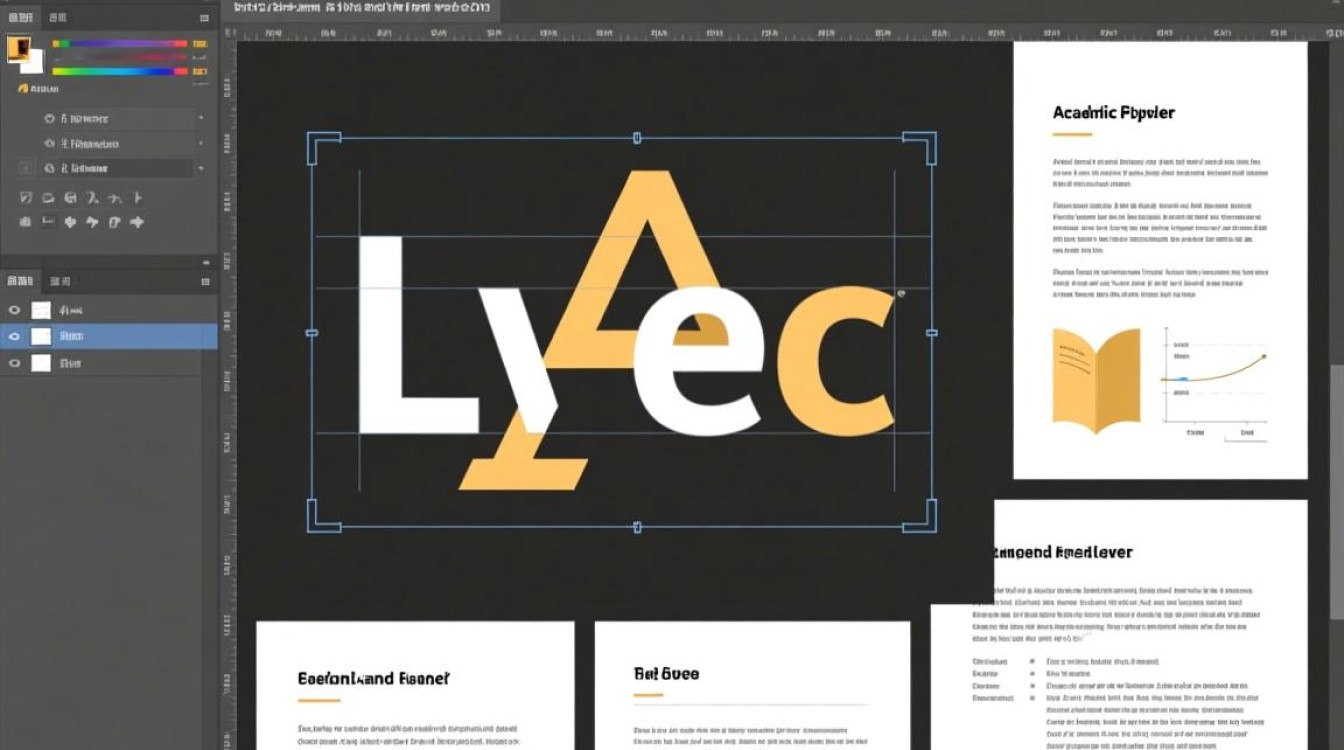The width and height of the screenshot is (1344, 750).
Task: Click the right-pointing arrow ending the second tool row
Action: click(137, 222)
